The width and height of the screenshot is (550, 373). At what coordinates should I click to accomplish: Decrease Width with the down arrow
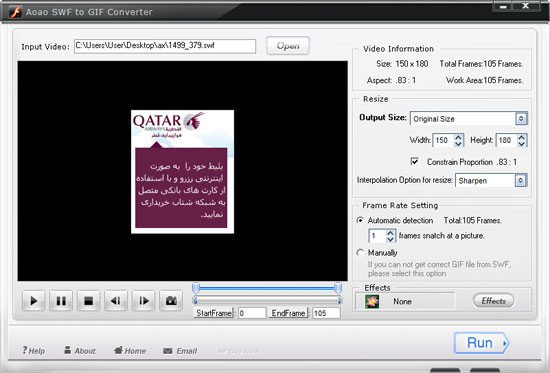coord(458,144)
